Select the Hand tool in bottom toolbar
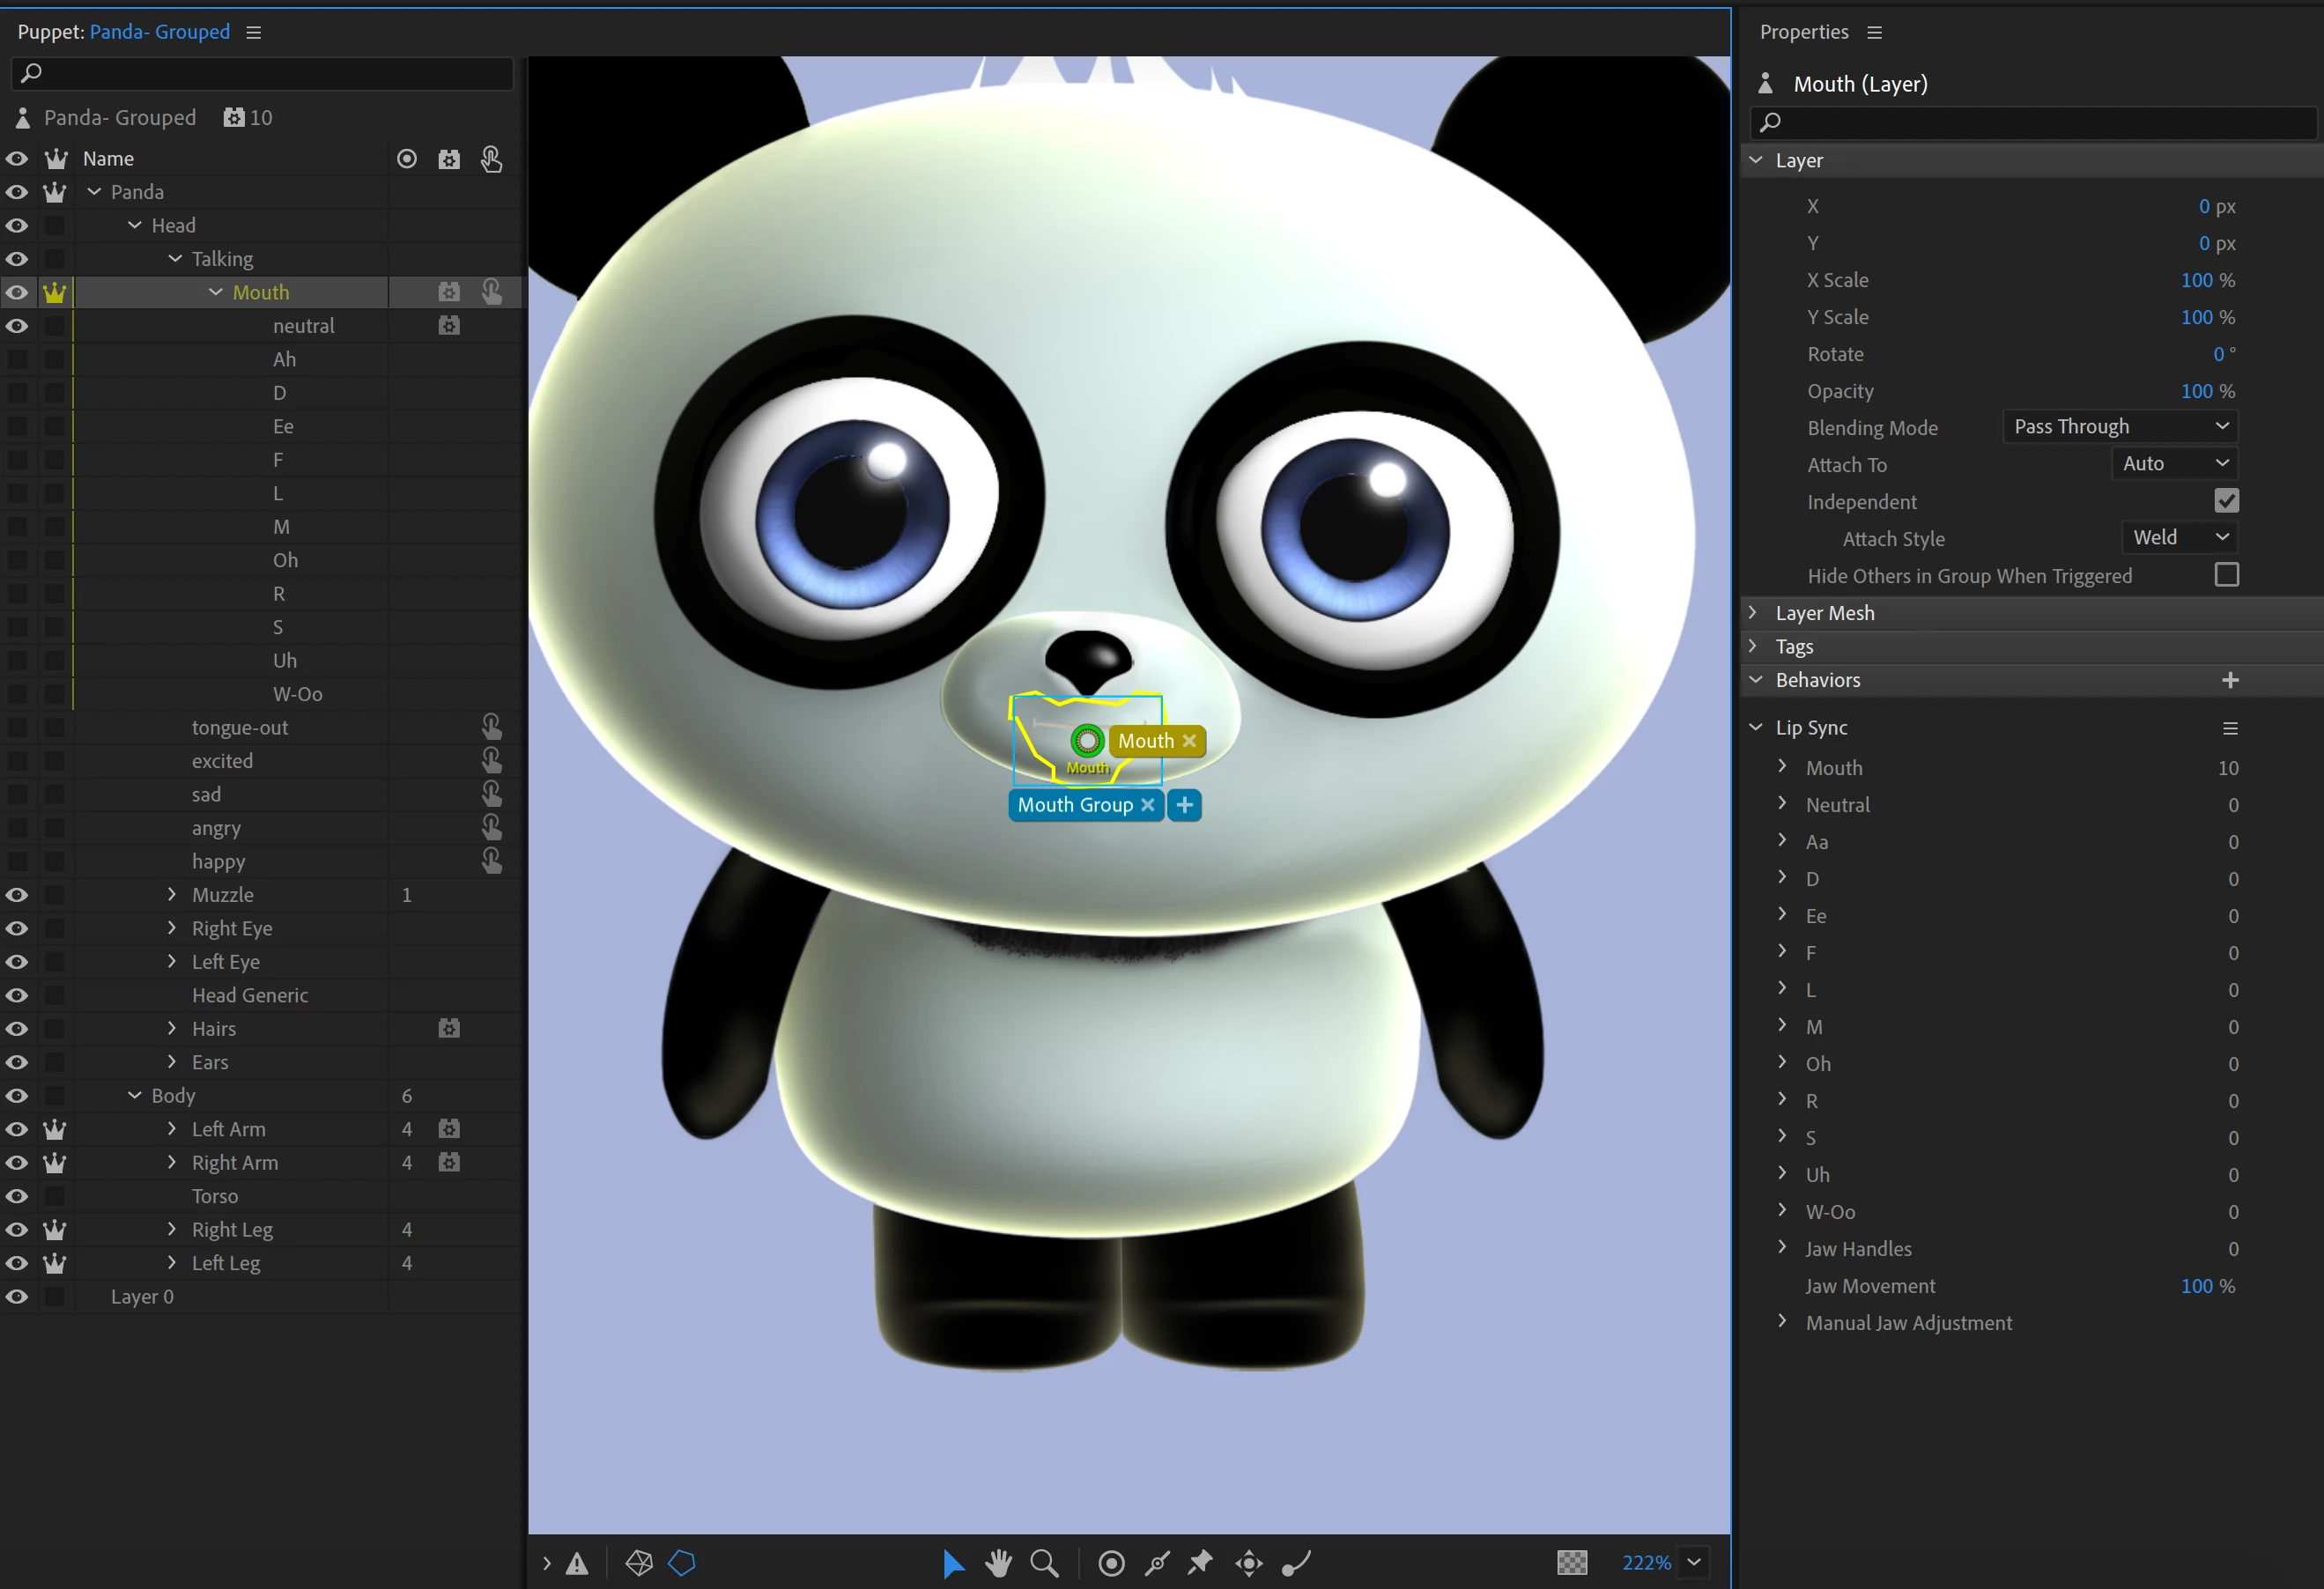Screen dimensions: 2324x1589 tap(998, 1562)
